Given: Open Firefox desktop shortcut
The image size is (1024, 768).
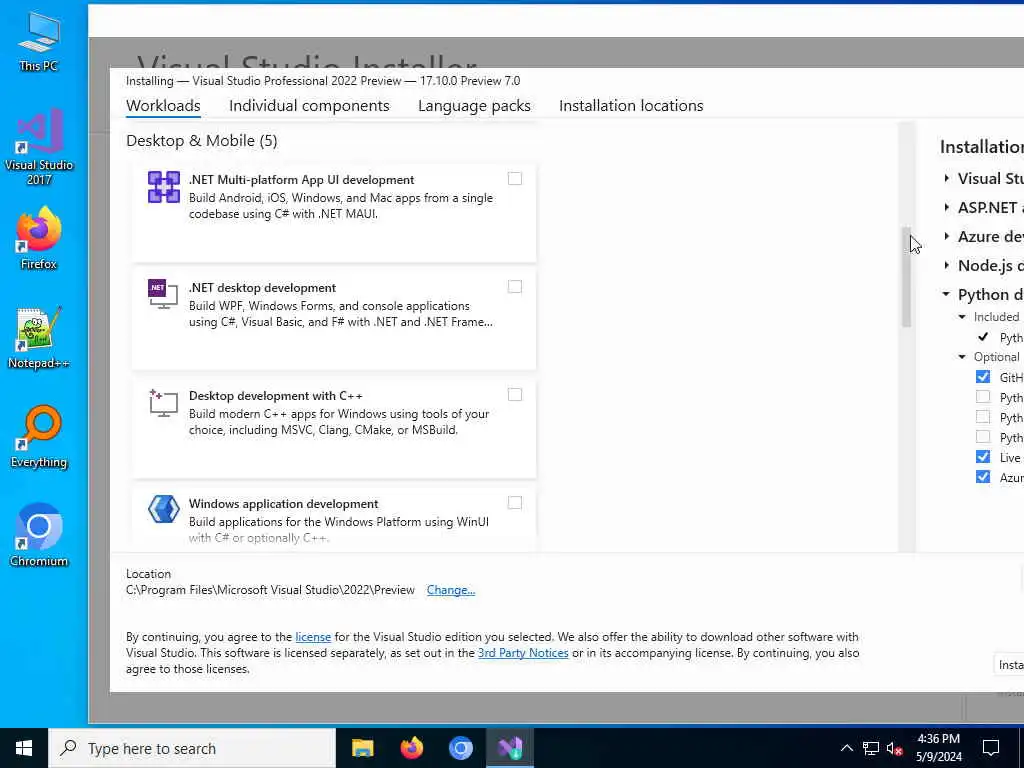Looking at the screenshot, I should pyautogui.click(x=39, y=238).
